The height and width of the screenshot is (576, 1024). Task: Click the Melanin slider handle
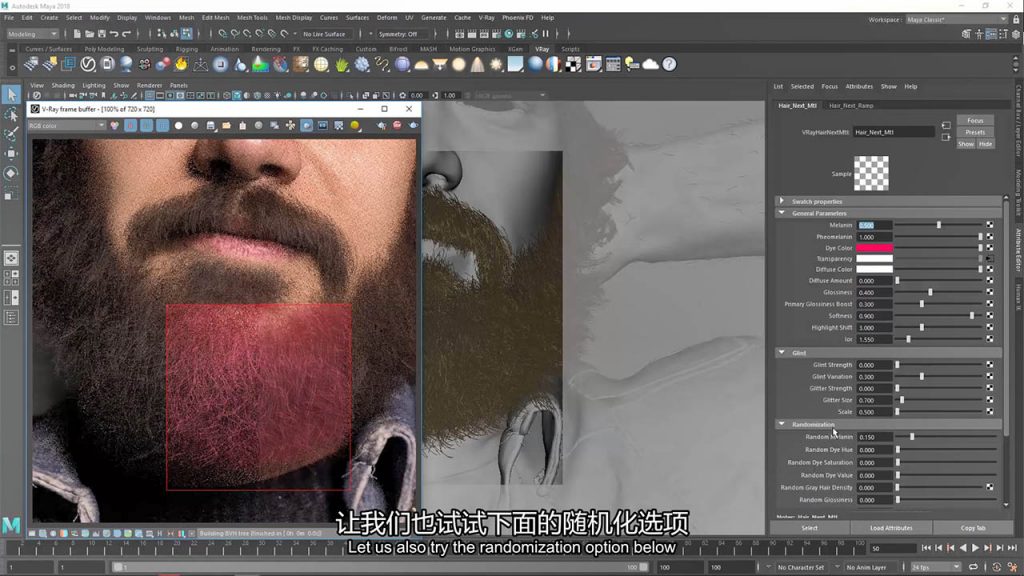click(938, 225)
